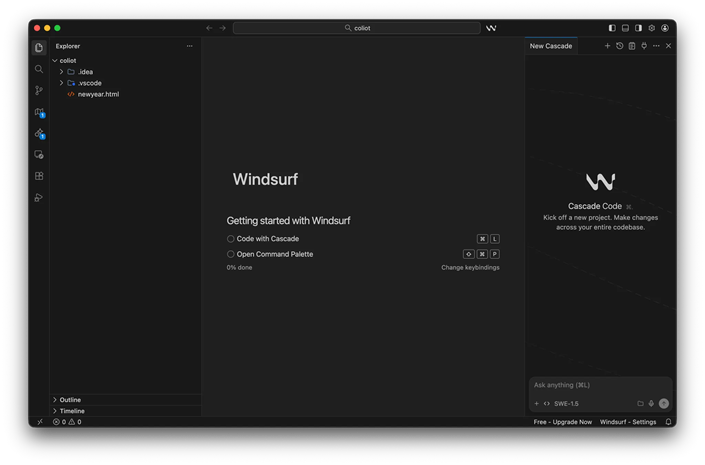The width and height of the screenshot is (705, 465).
Task: Click the Windsurf logo next to search bar
Action: click(x=491, y=28)
